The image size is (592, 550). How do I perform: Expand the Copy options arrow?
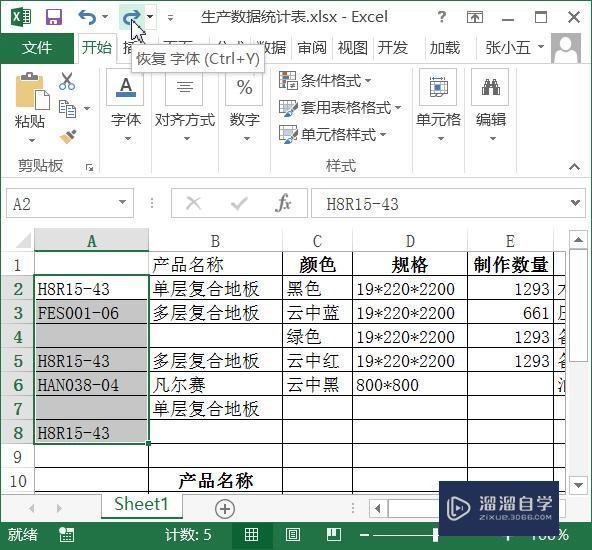coord(87,109)
